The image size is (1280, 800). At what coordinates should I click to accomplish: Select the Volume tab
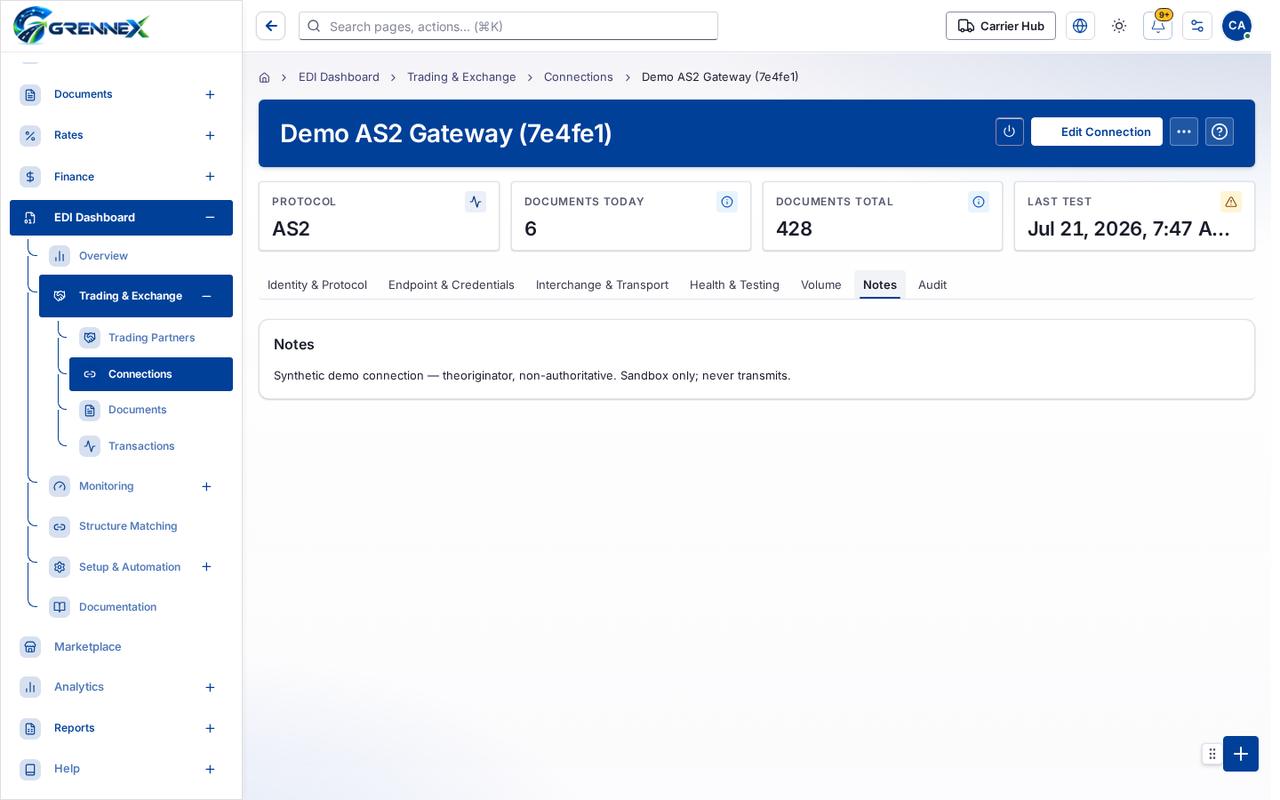pyautogui.click(x=821, y=285)
